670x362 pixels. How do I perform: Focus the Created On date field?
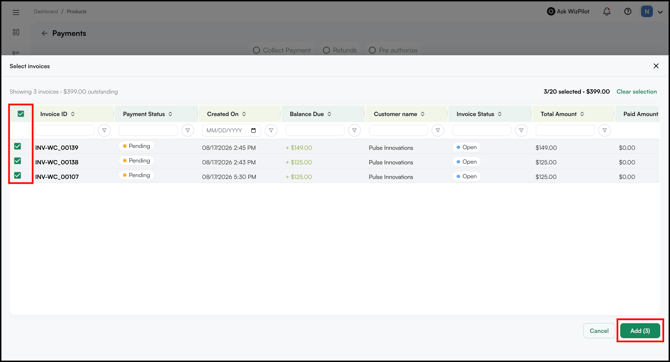click(x=231, y=130)
